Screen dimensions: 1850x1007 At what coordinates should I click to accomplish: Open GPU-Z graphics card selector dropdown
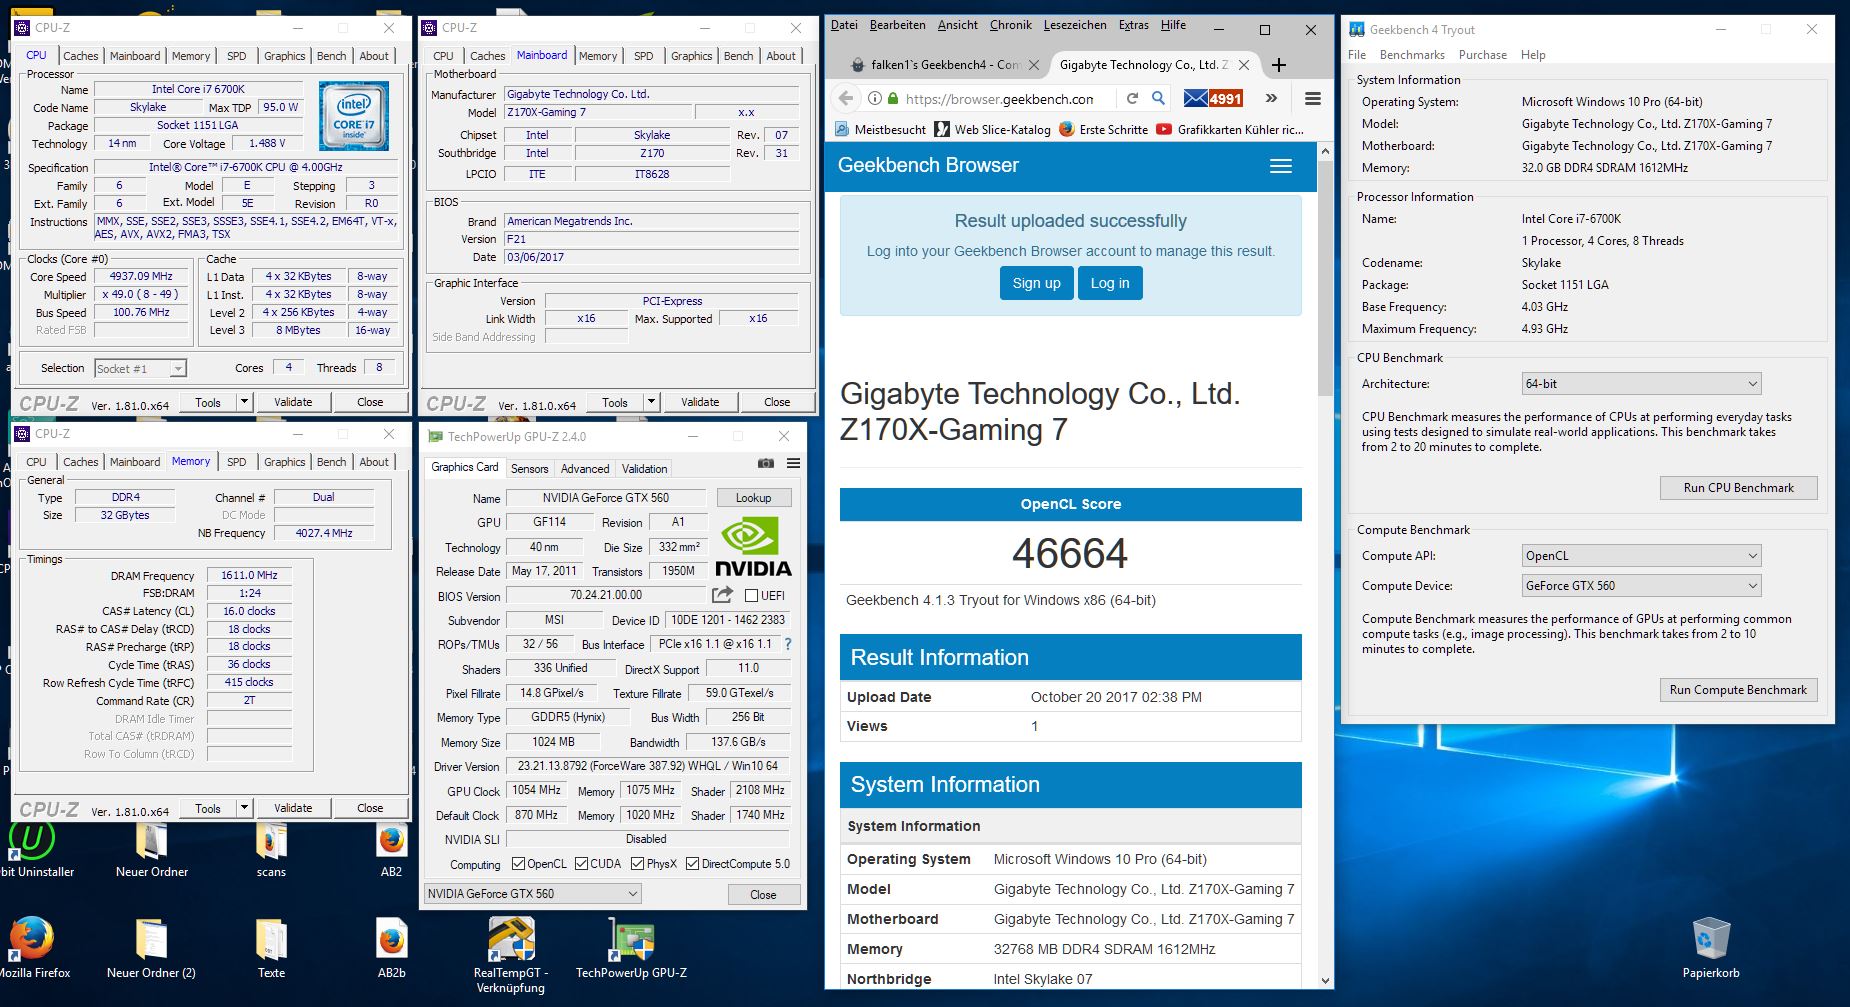tap(533, 894)
